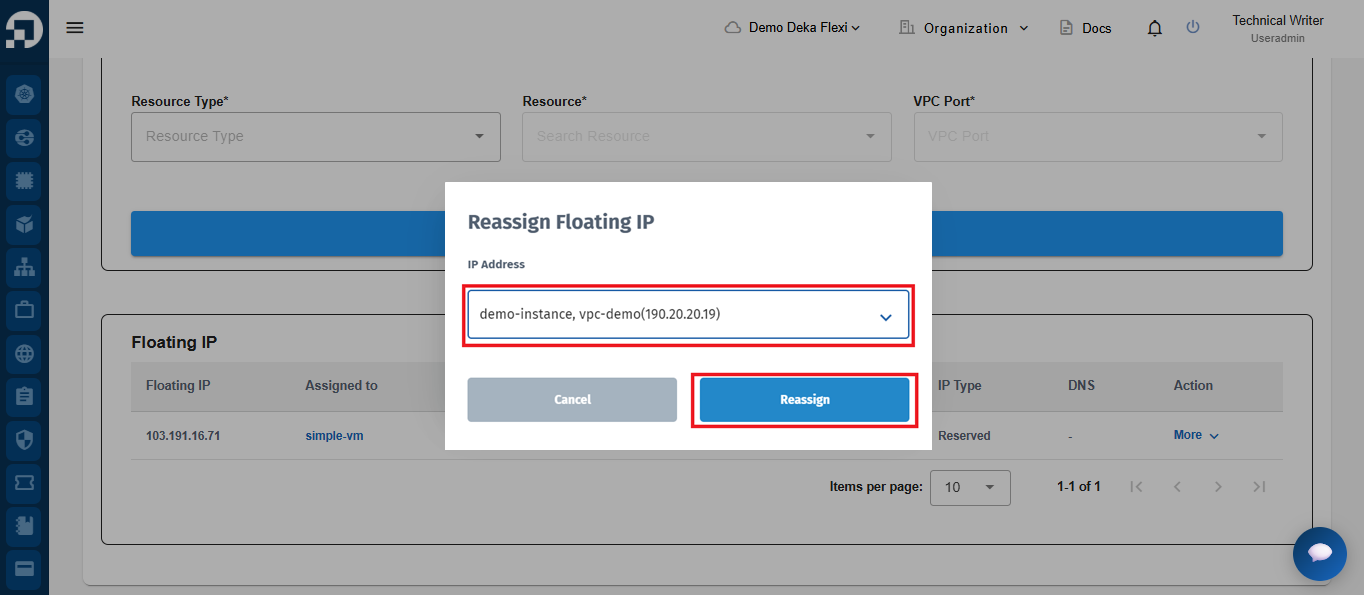Open the Kubernetes helm sidebar icon
The height and width of the screenshot is (595, 1364).
25,95
